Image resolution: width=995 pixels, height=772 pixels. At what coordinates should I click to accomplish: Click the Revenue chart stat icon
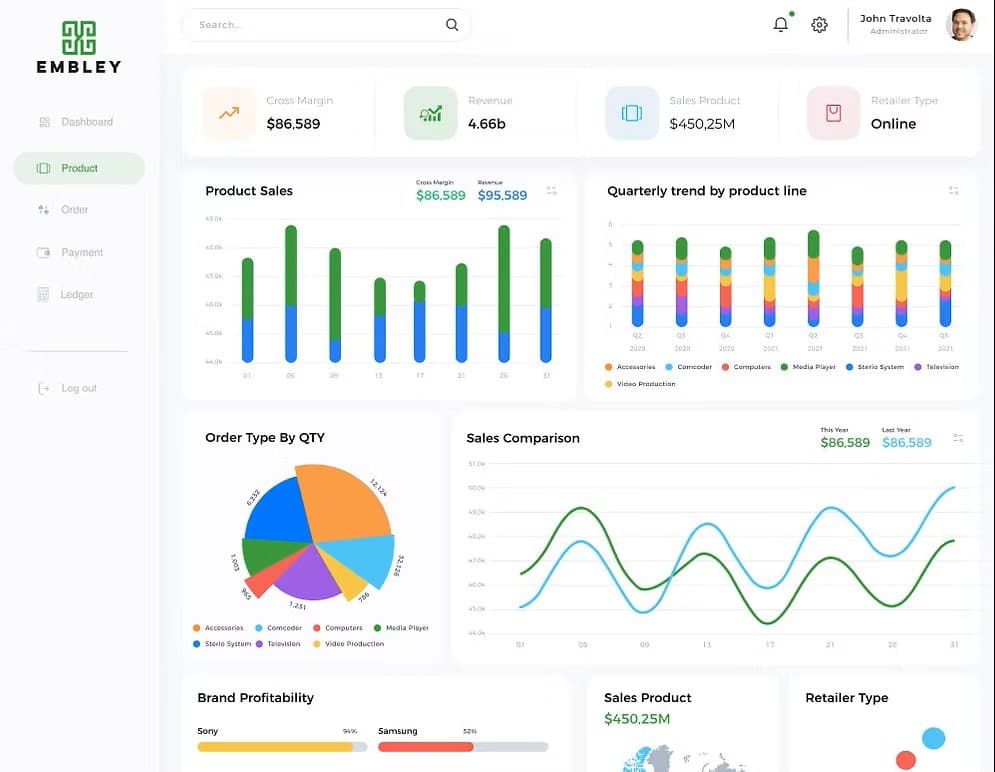click(x=429, y=112)
